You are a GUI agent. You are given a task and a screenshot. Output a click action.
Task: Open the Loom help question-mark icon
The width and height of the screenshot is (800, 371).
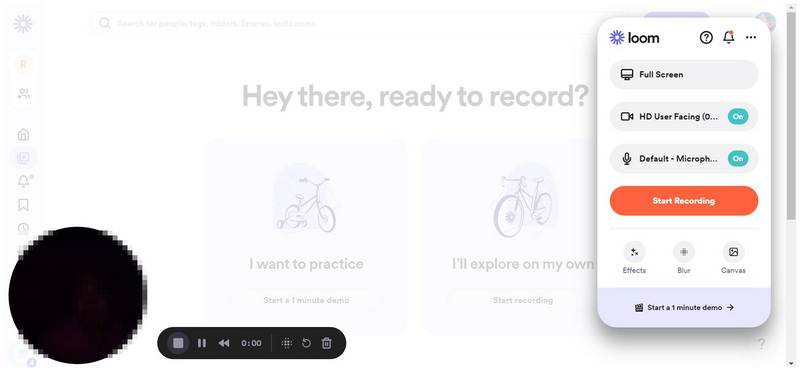pos(706,37)
